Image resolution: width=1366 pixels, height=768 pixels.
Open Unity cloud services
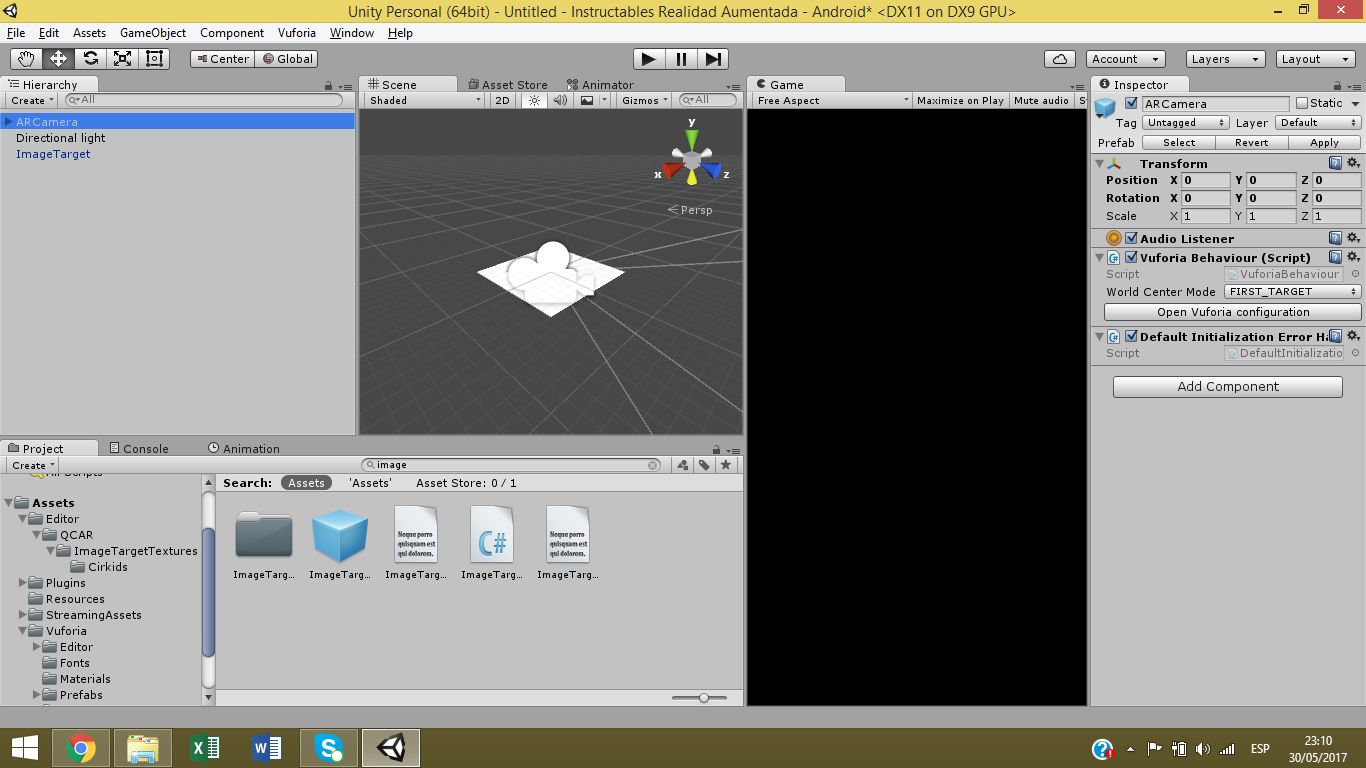(x=1060, y=59)
